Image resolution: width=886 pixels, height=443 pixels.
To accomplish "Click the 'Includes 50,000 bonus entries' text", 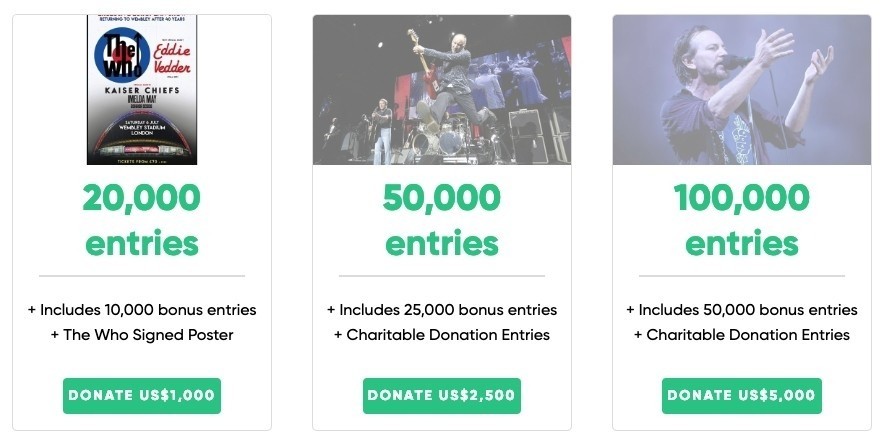I will coord(742,310).
